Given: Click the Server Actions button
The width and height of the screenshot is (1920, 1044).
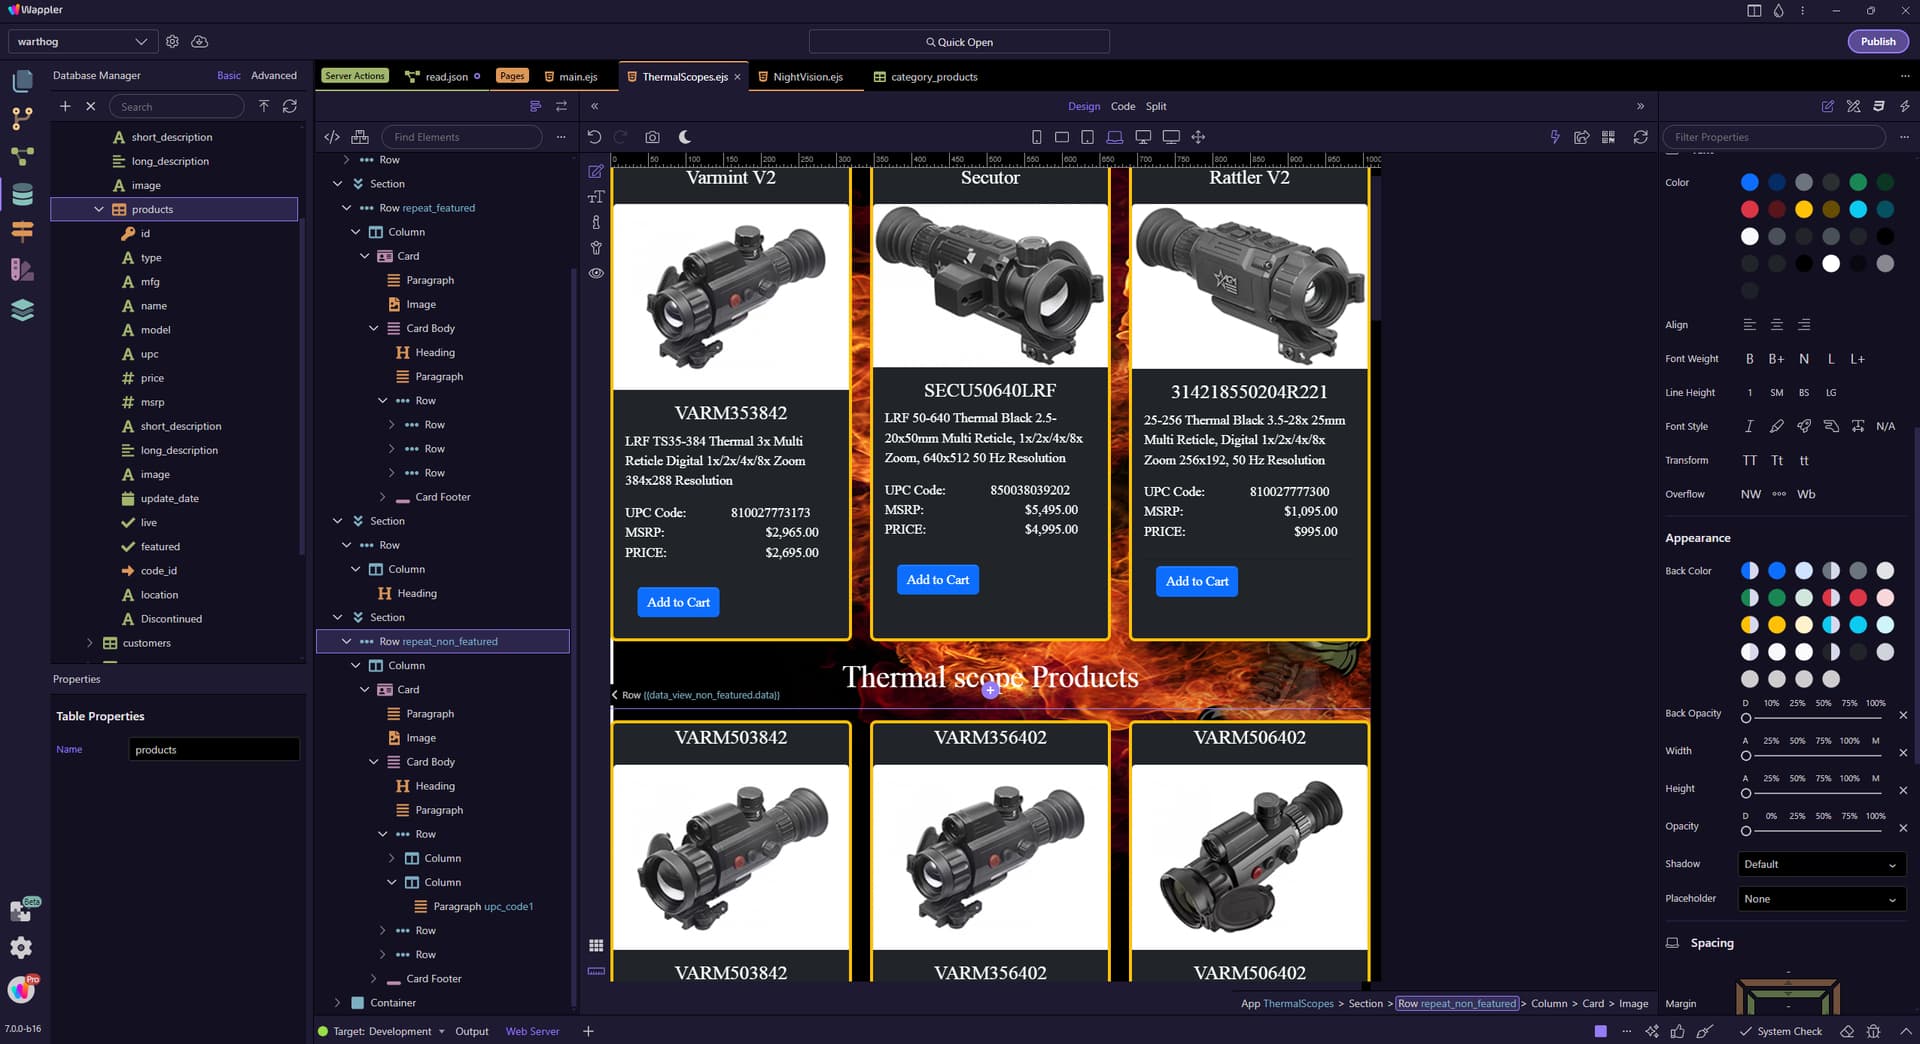Looking at the screenshot, I should [x=355, y=76].
